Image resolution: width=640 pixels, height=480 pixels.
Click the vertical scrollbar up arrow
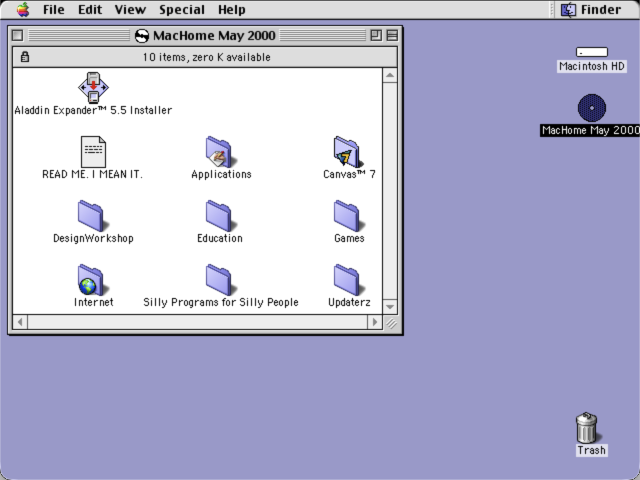[x=390, y=76]
